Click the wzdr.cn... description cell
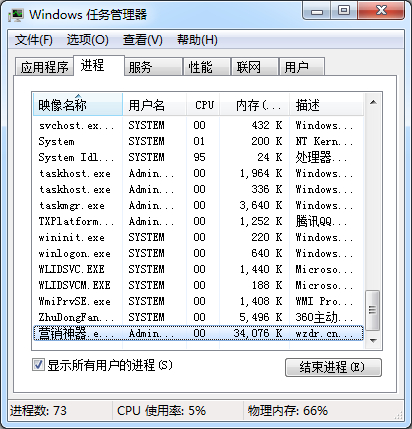The height and width of the screenshot is (429, 412). [324, 333]
